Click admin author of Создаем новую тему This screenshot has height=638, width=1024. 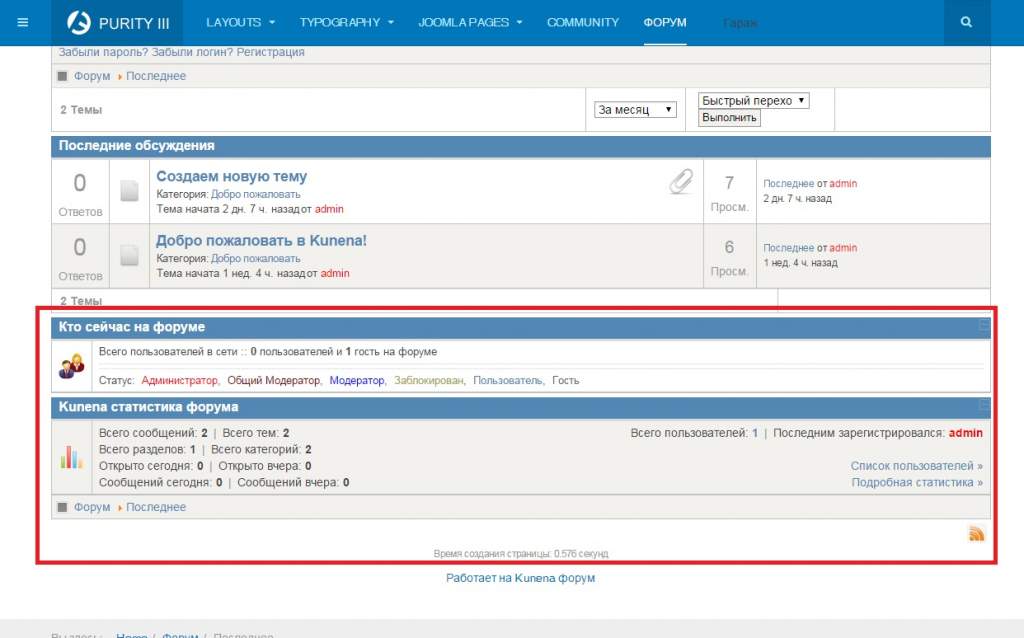[x=329, y=210]
